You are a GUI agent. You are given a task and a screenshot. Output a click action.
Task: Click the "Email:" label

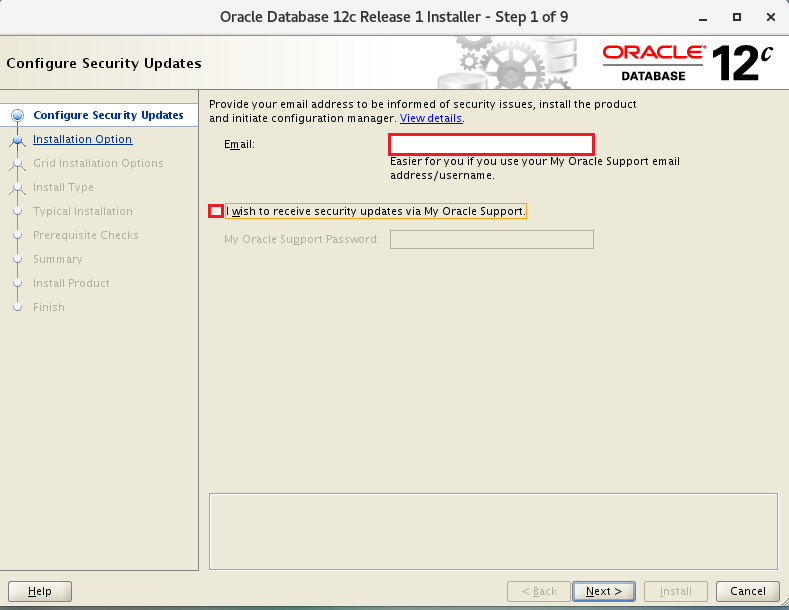coord(240,144)
